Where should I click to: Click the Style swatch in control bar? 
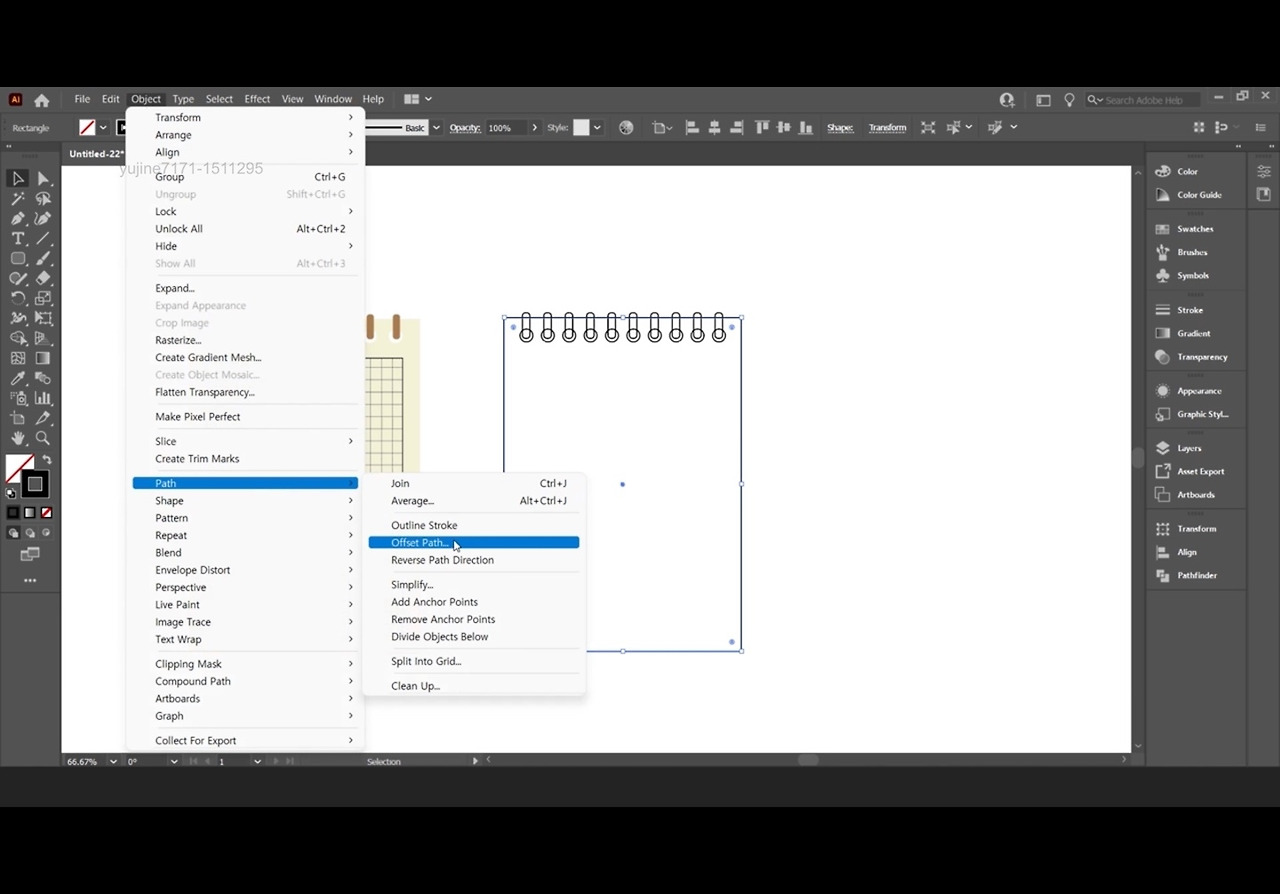(x=581, y=128)
